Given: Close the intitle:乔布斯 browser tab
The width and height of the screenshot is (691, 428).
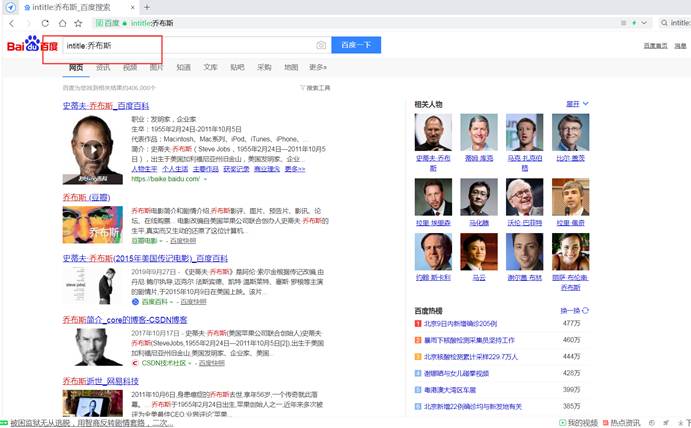Looking at the screenshot, I should coord(133,7).
